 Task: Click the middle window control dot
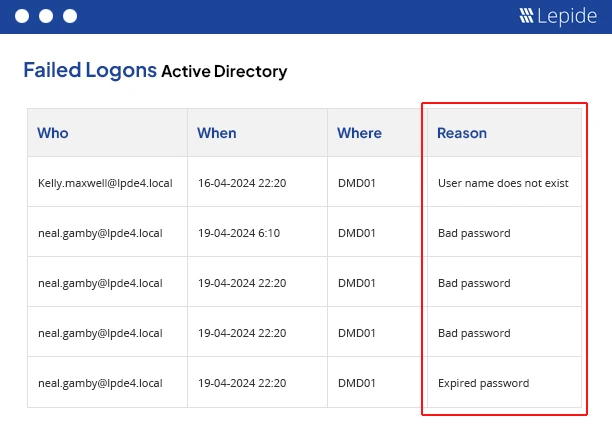(45, 16)
